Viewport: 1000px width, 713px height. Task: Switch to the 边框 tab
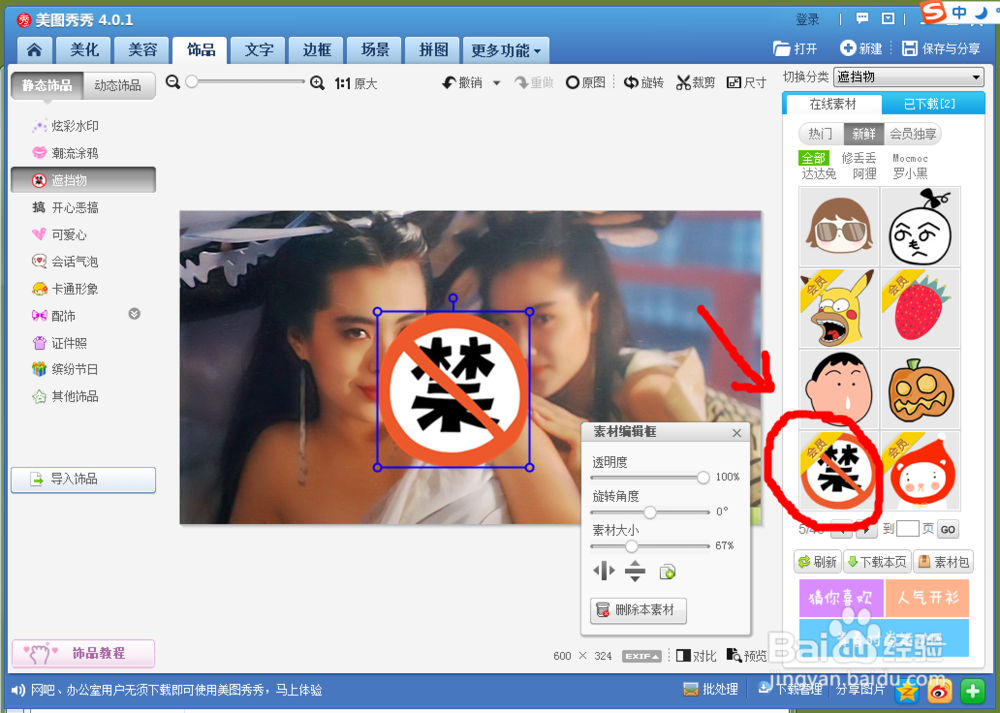click(316, 50)
